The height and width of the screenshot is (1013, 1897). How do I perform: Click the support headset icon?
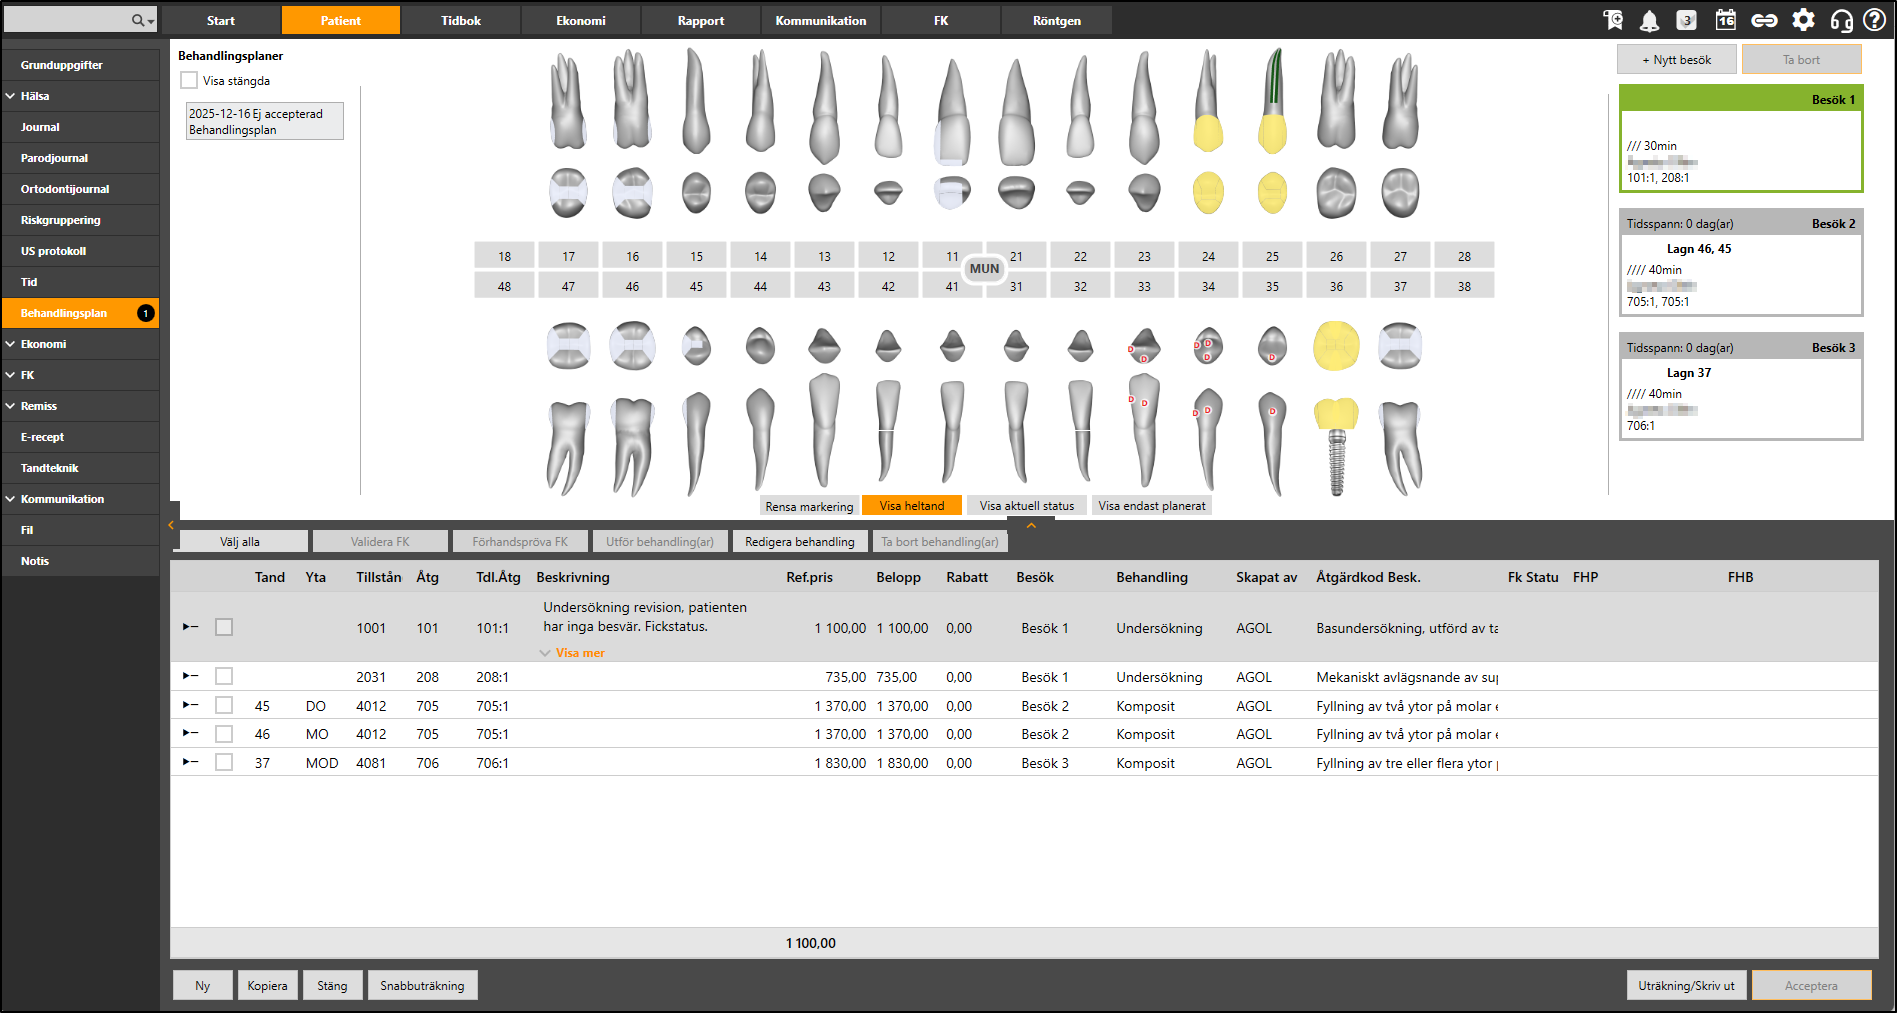(x=1841, y=21)
